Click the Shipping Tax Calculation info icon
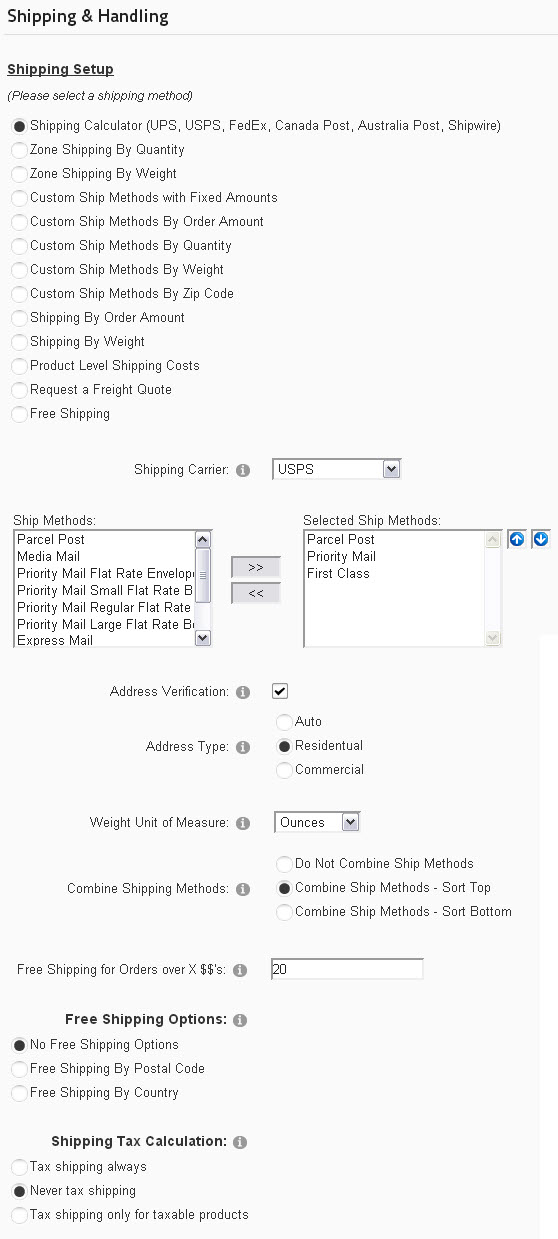Image resolution: width=558 pixels, height=1239 pixels. click(x=240, y=1142)
